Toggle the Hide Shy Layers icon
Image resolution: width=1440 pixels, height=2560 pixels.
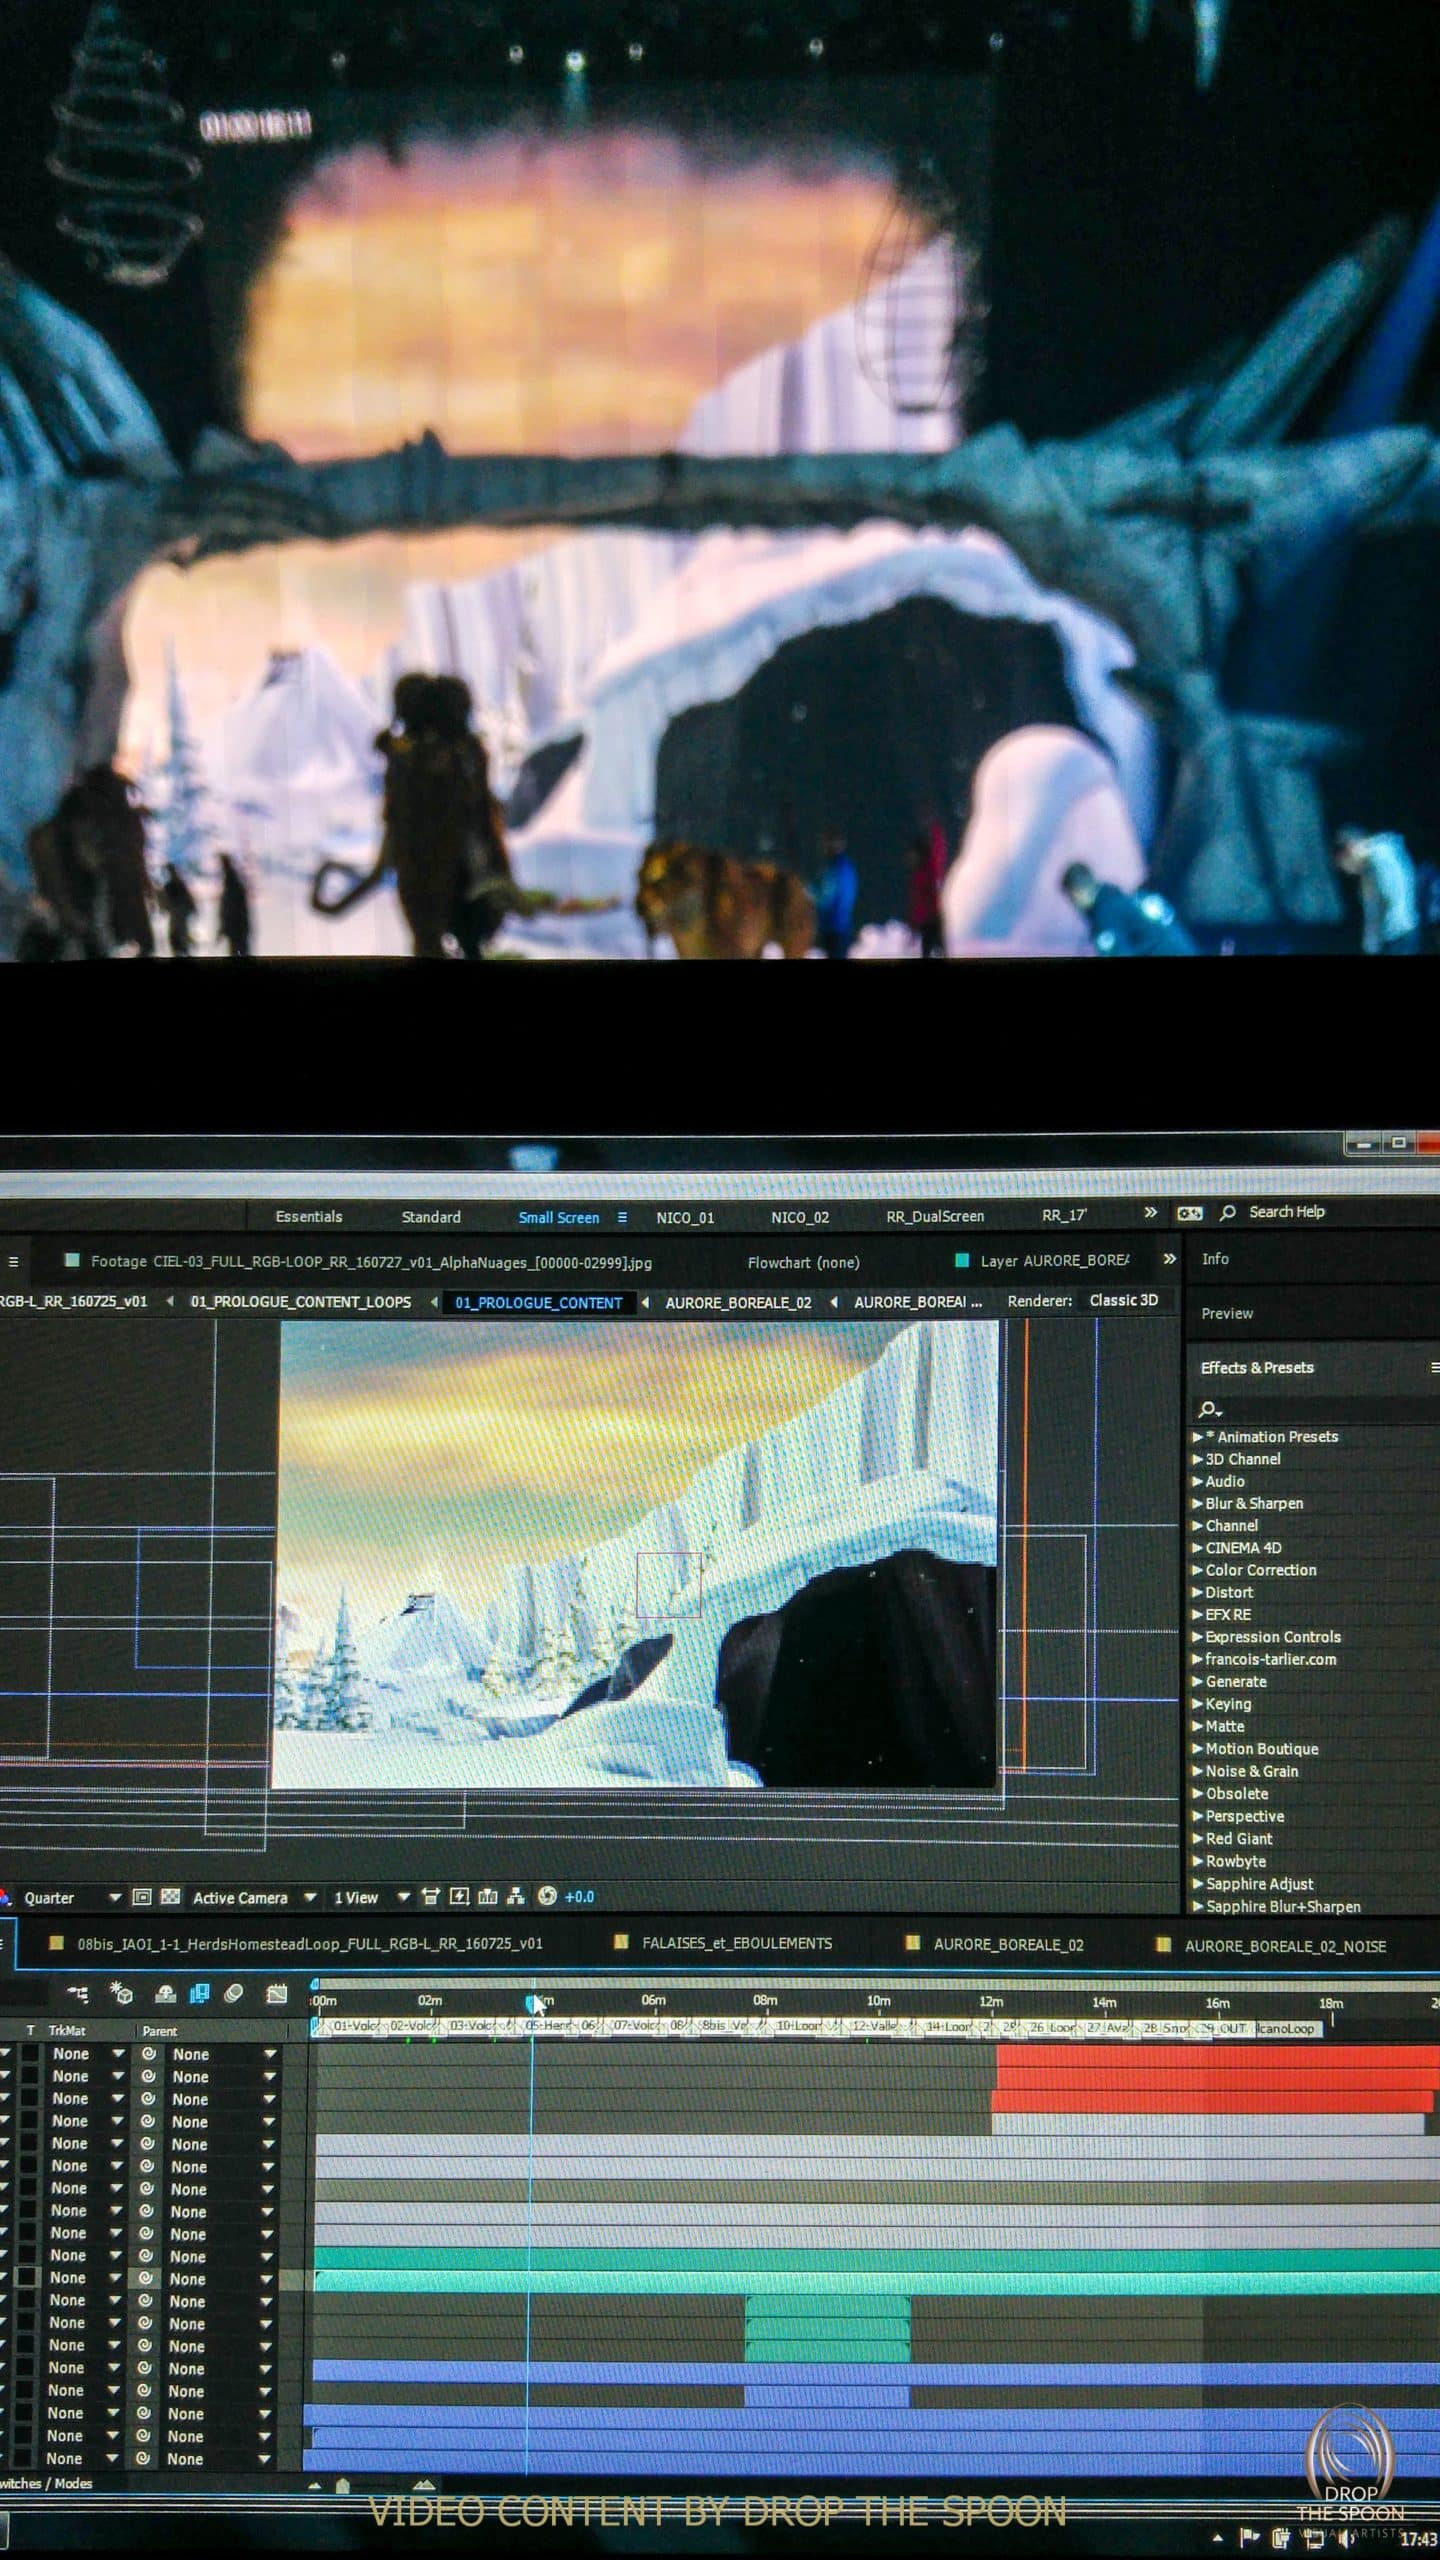166,1994
